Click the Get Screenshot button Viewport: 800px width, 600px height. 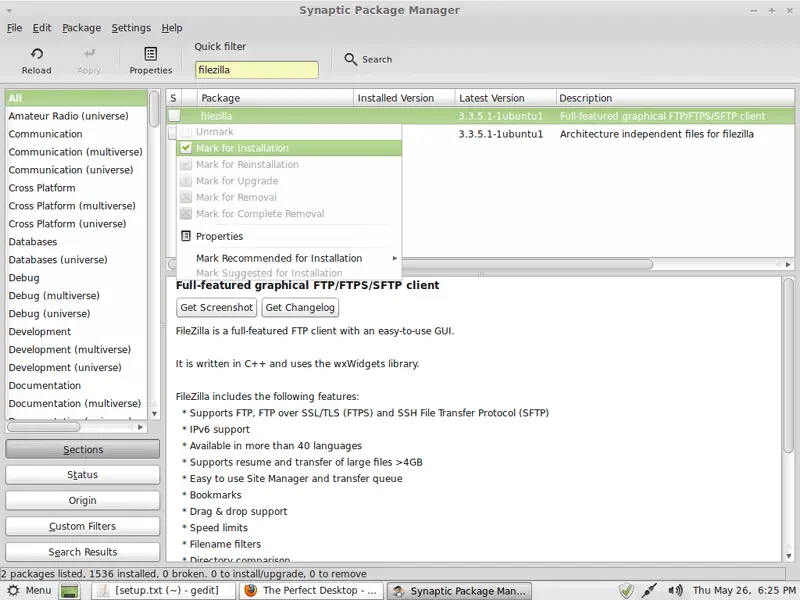tap(216, 307)
